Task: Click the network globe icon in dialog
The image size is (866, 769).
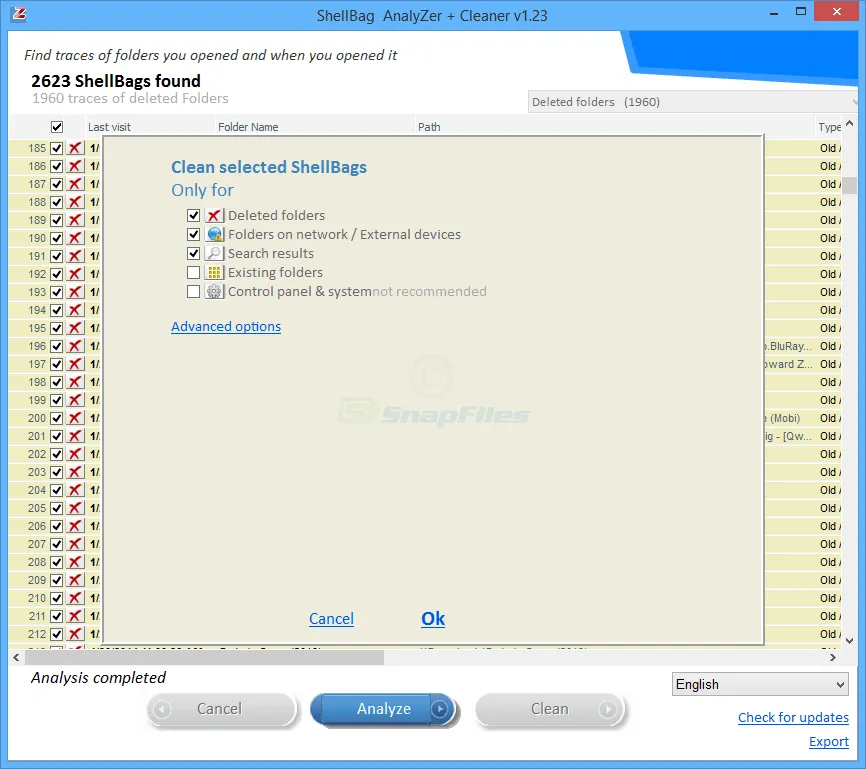Action: click(214, 234)
